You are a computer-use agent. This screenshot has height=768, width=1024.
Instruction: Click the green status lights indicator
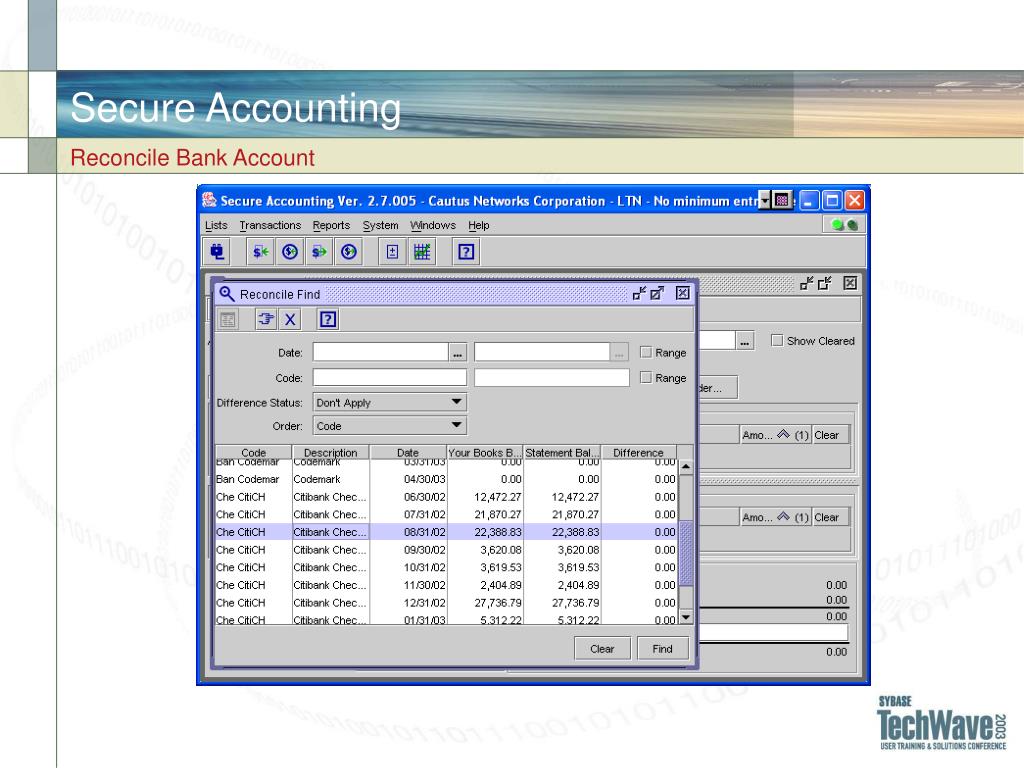[844, 225]
